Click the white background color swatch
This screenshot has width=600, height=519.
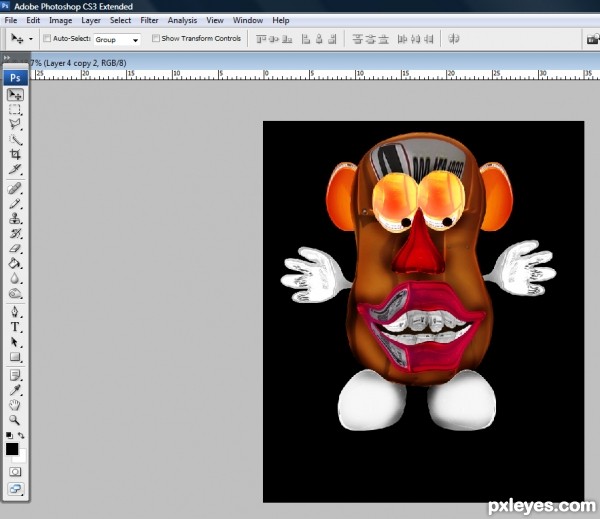point(22,458)
